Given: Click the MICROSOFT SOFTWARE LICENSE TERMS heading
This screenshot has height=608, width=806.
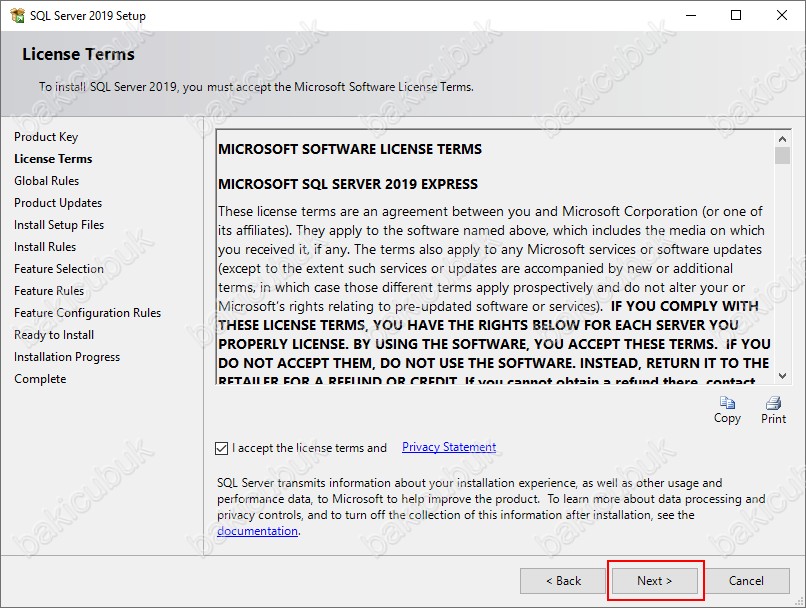Looking at the screenshot, I should coord(350,149).
